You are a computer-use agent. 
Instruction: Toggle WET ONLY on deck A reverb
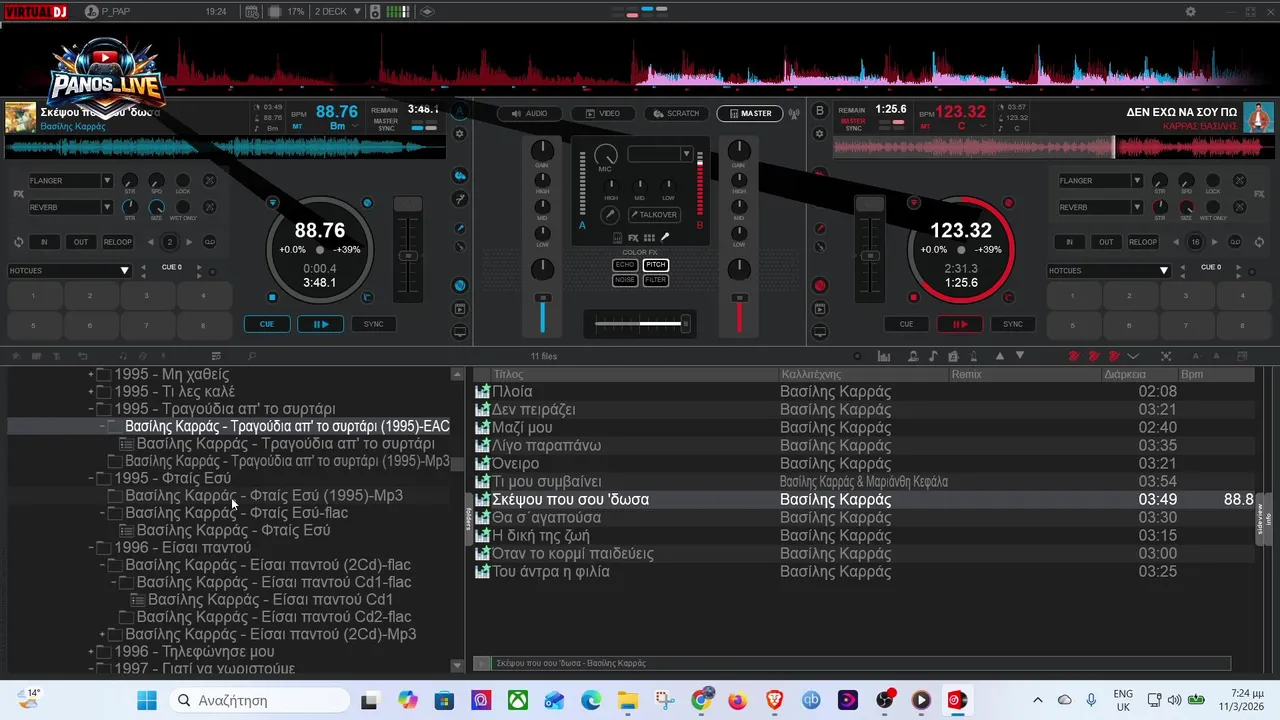click(183, 207)
